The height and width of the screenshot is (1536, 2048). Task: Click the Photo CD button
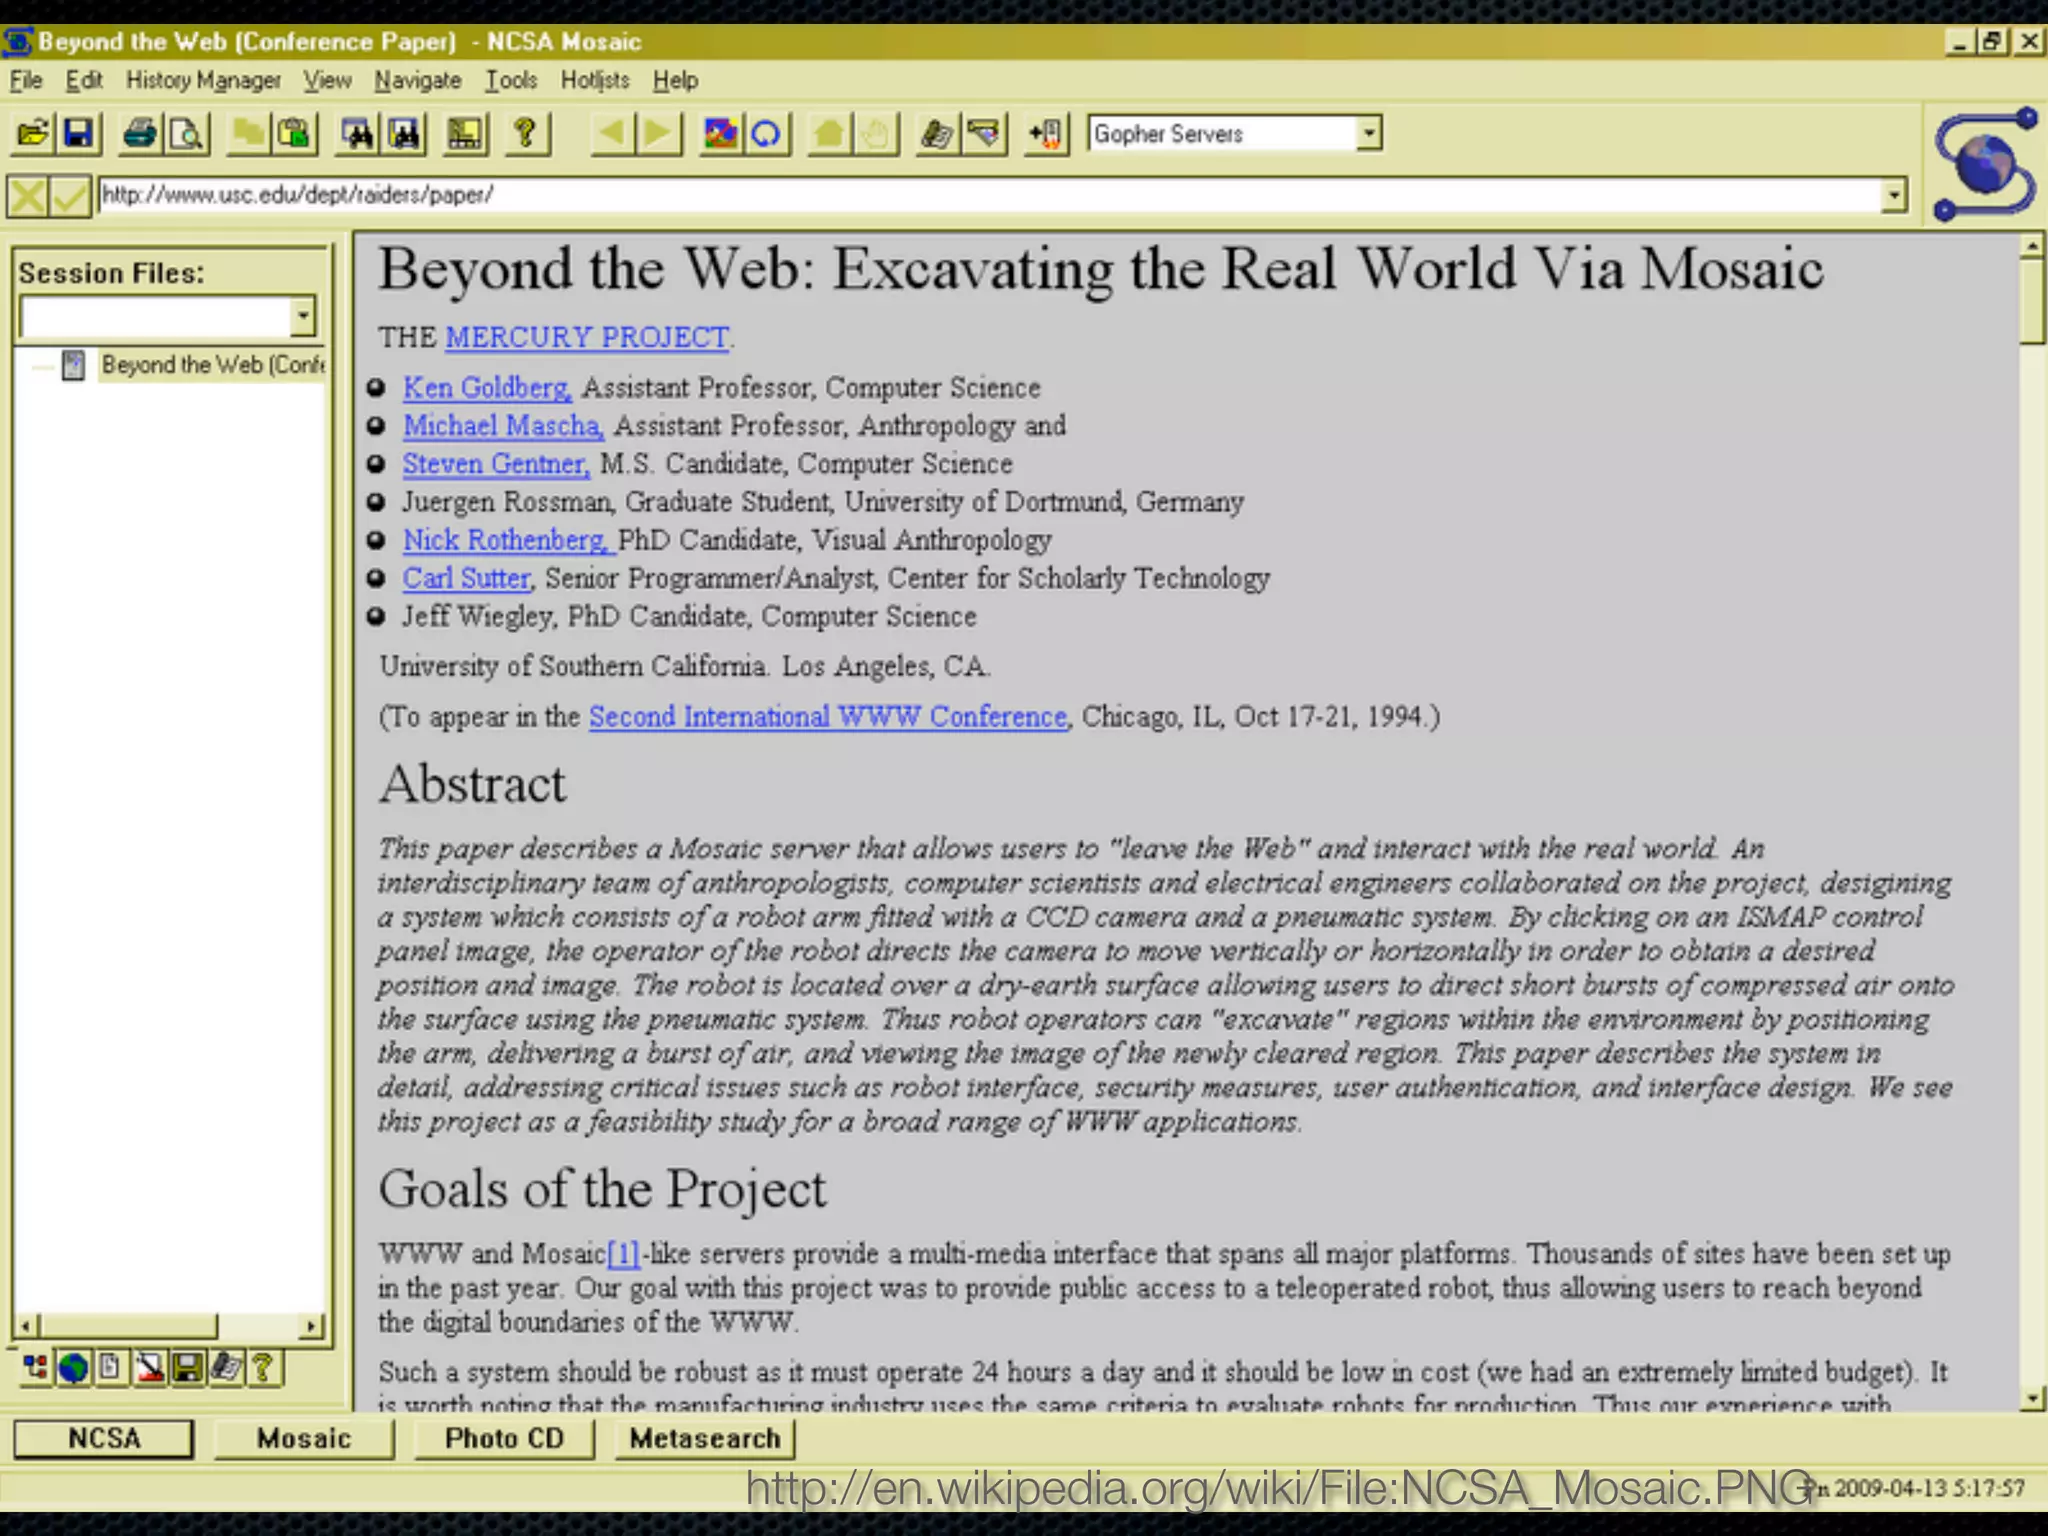coord(504,1438)
